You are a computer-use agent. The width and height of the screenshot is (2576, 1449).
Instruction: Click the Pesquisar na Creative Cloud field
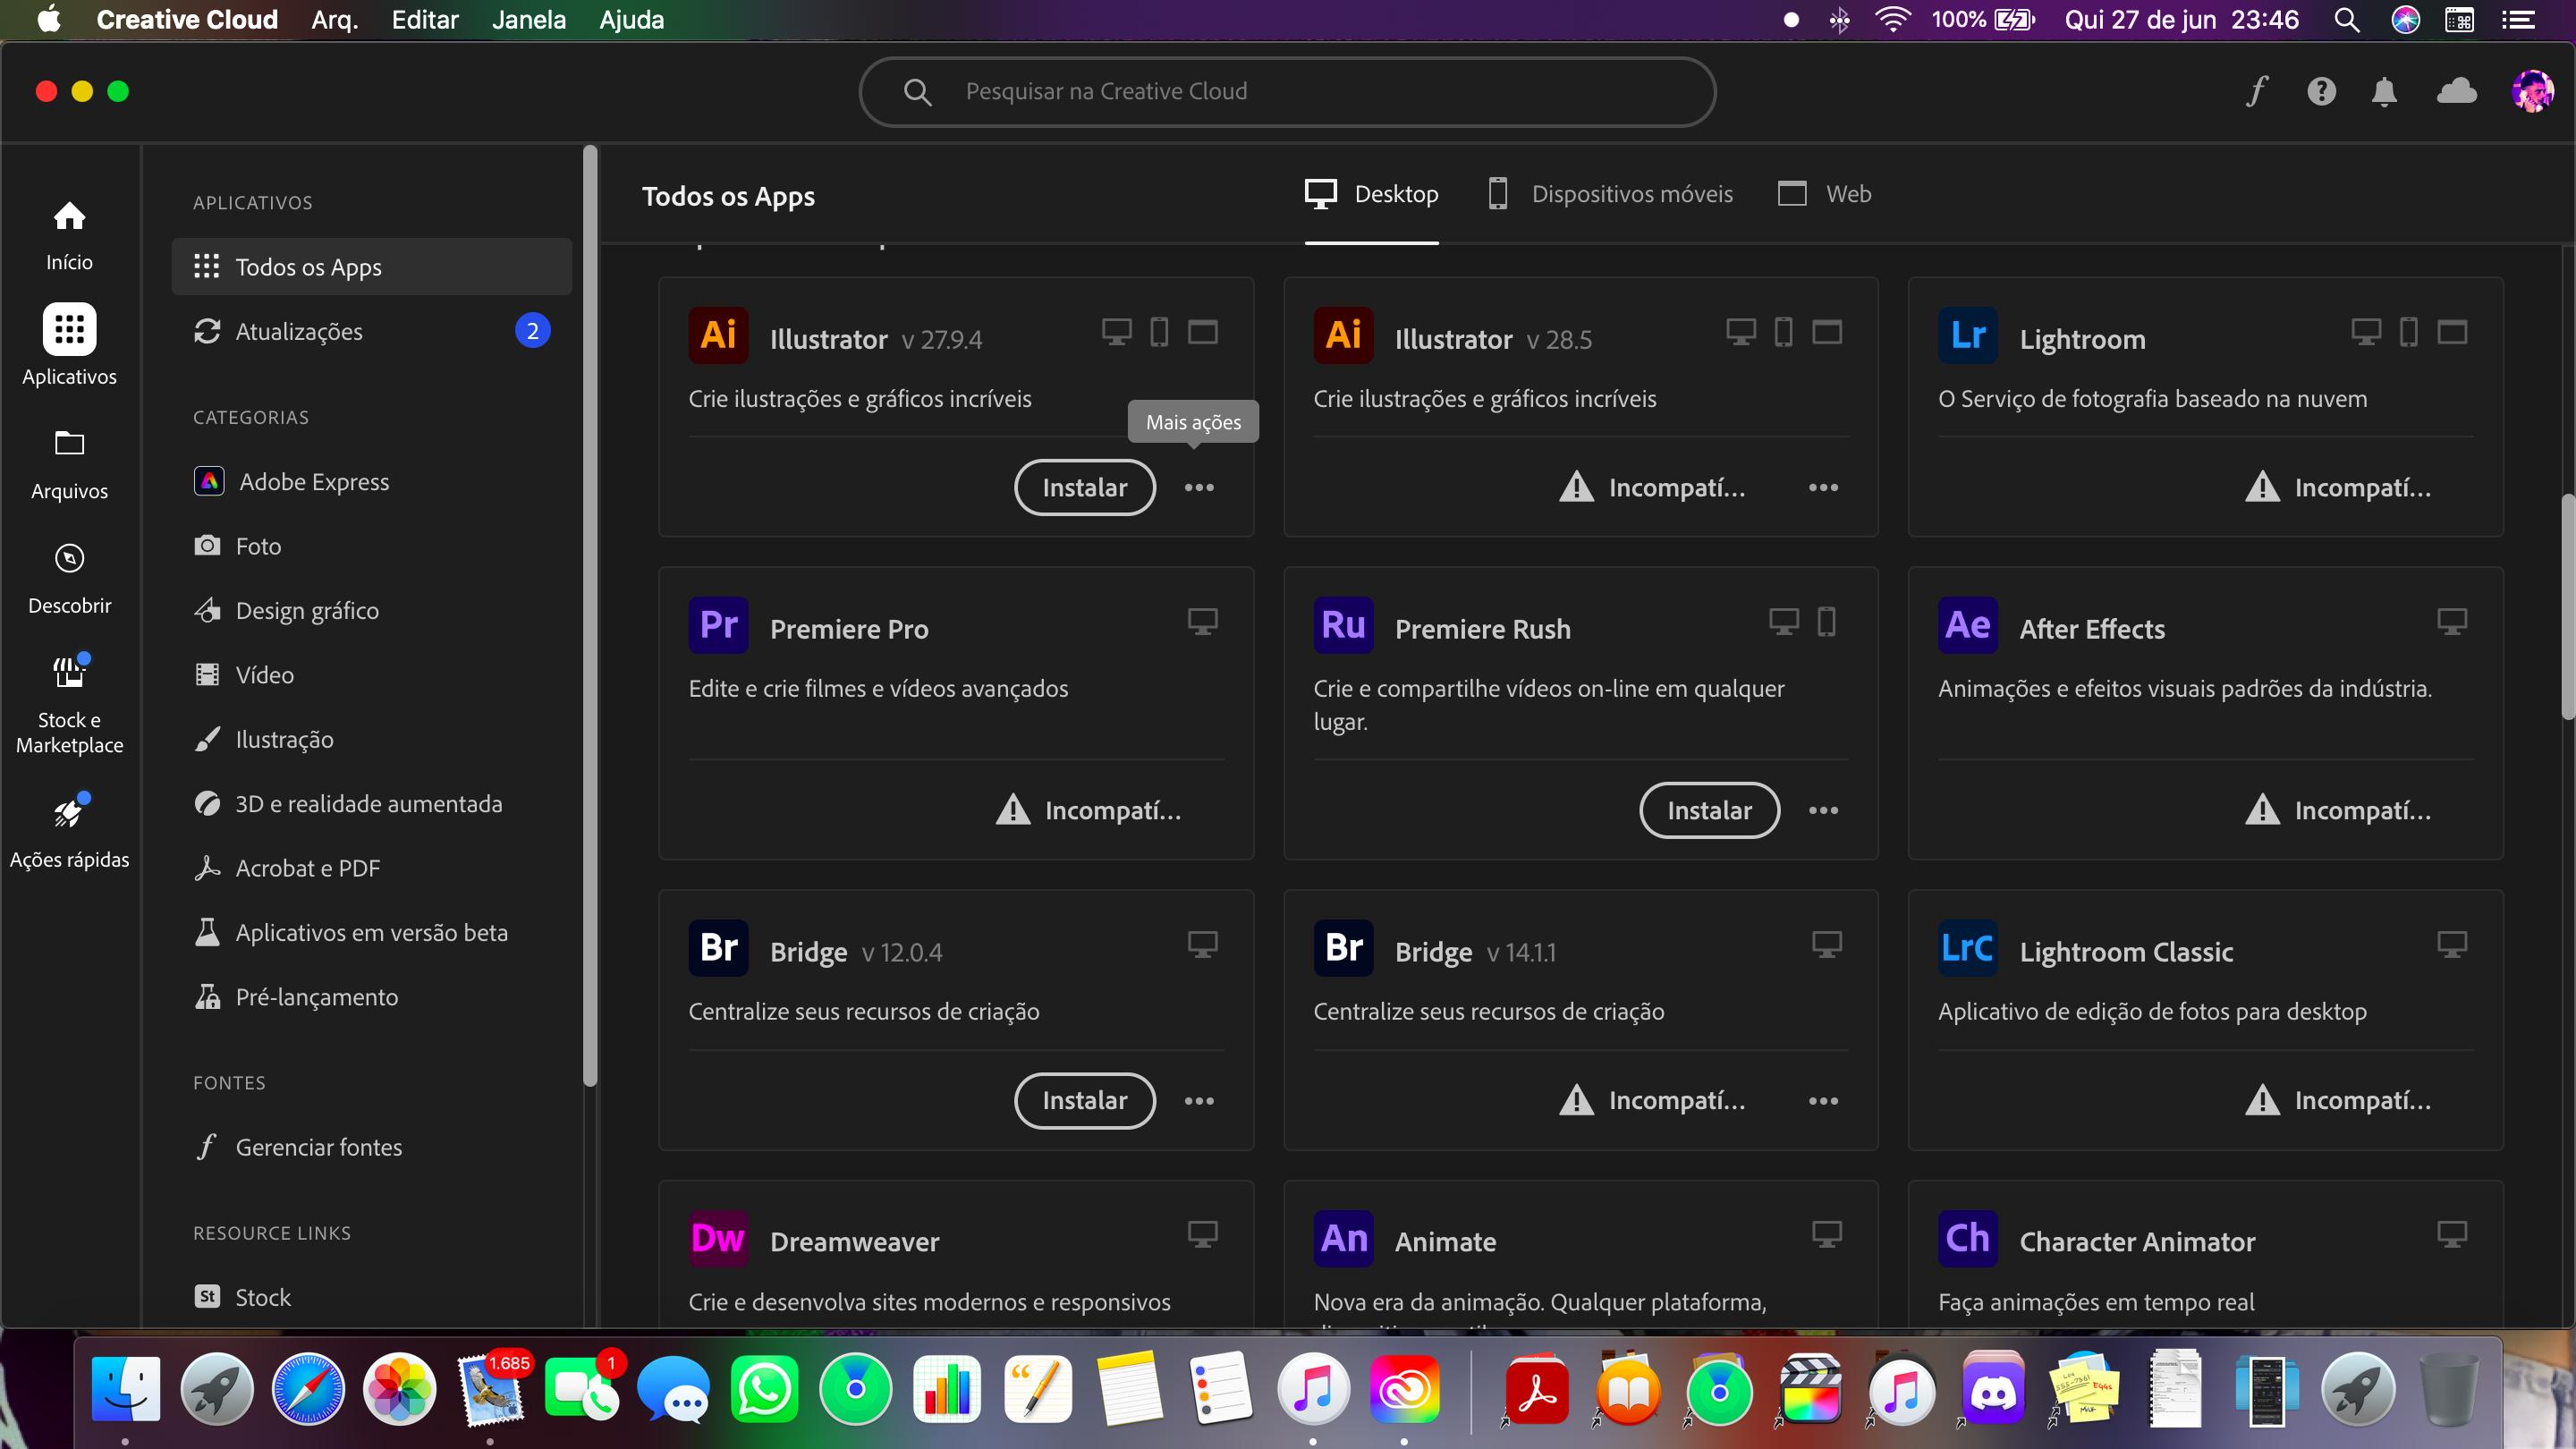[x=1286, y=91]
